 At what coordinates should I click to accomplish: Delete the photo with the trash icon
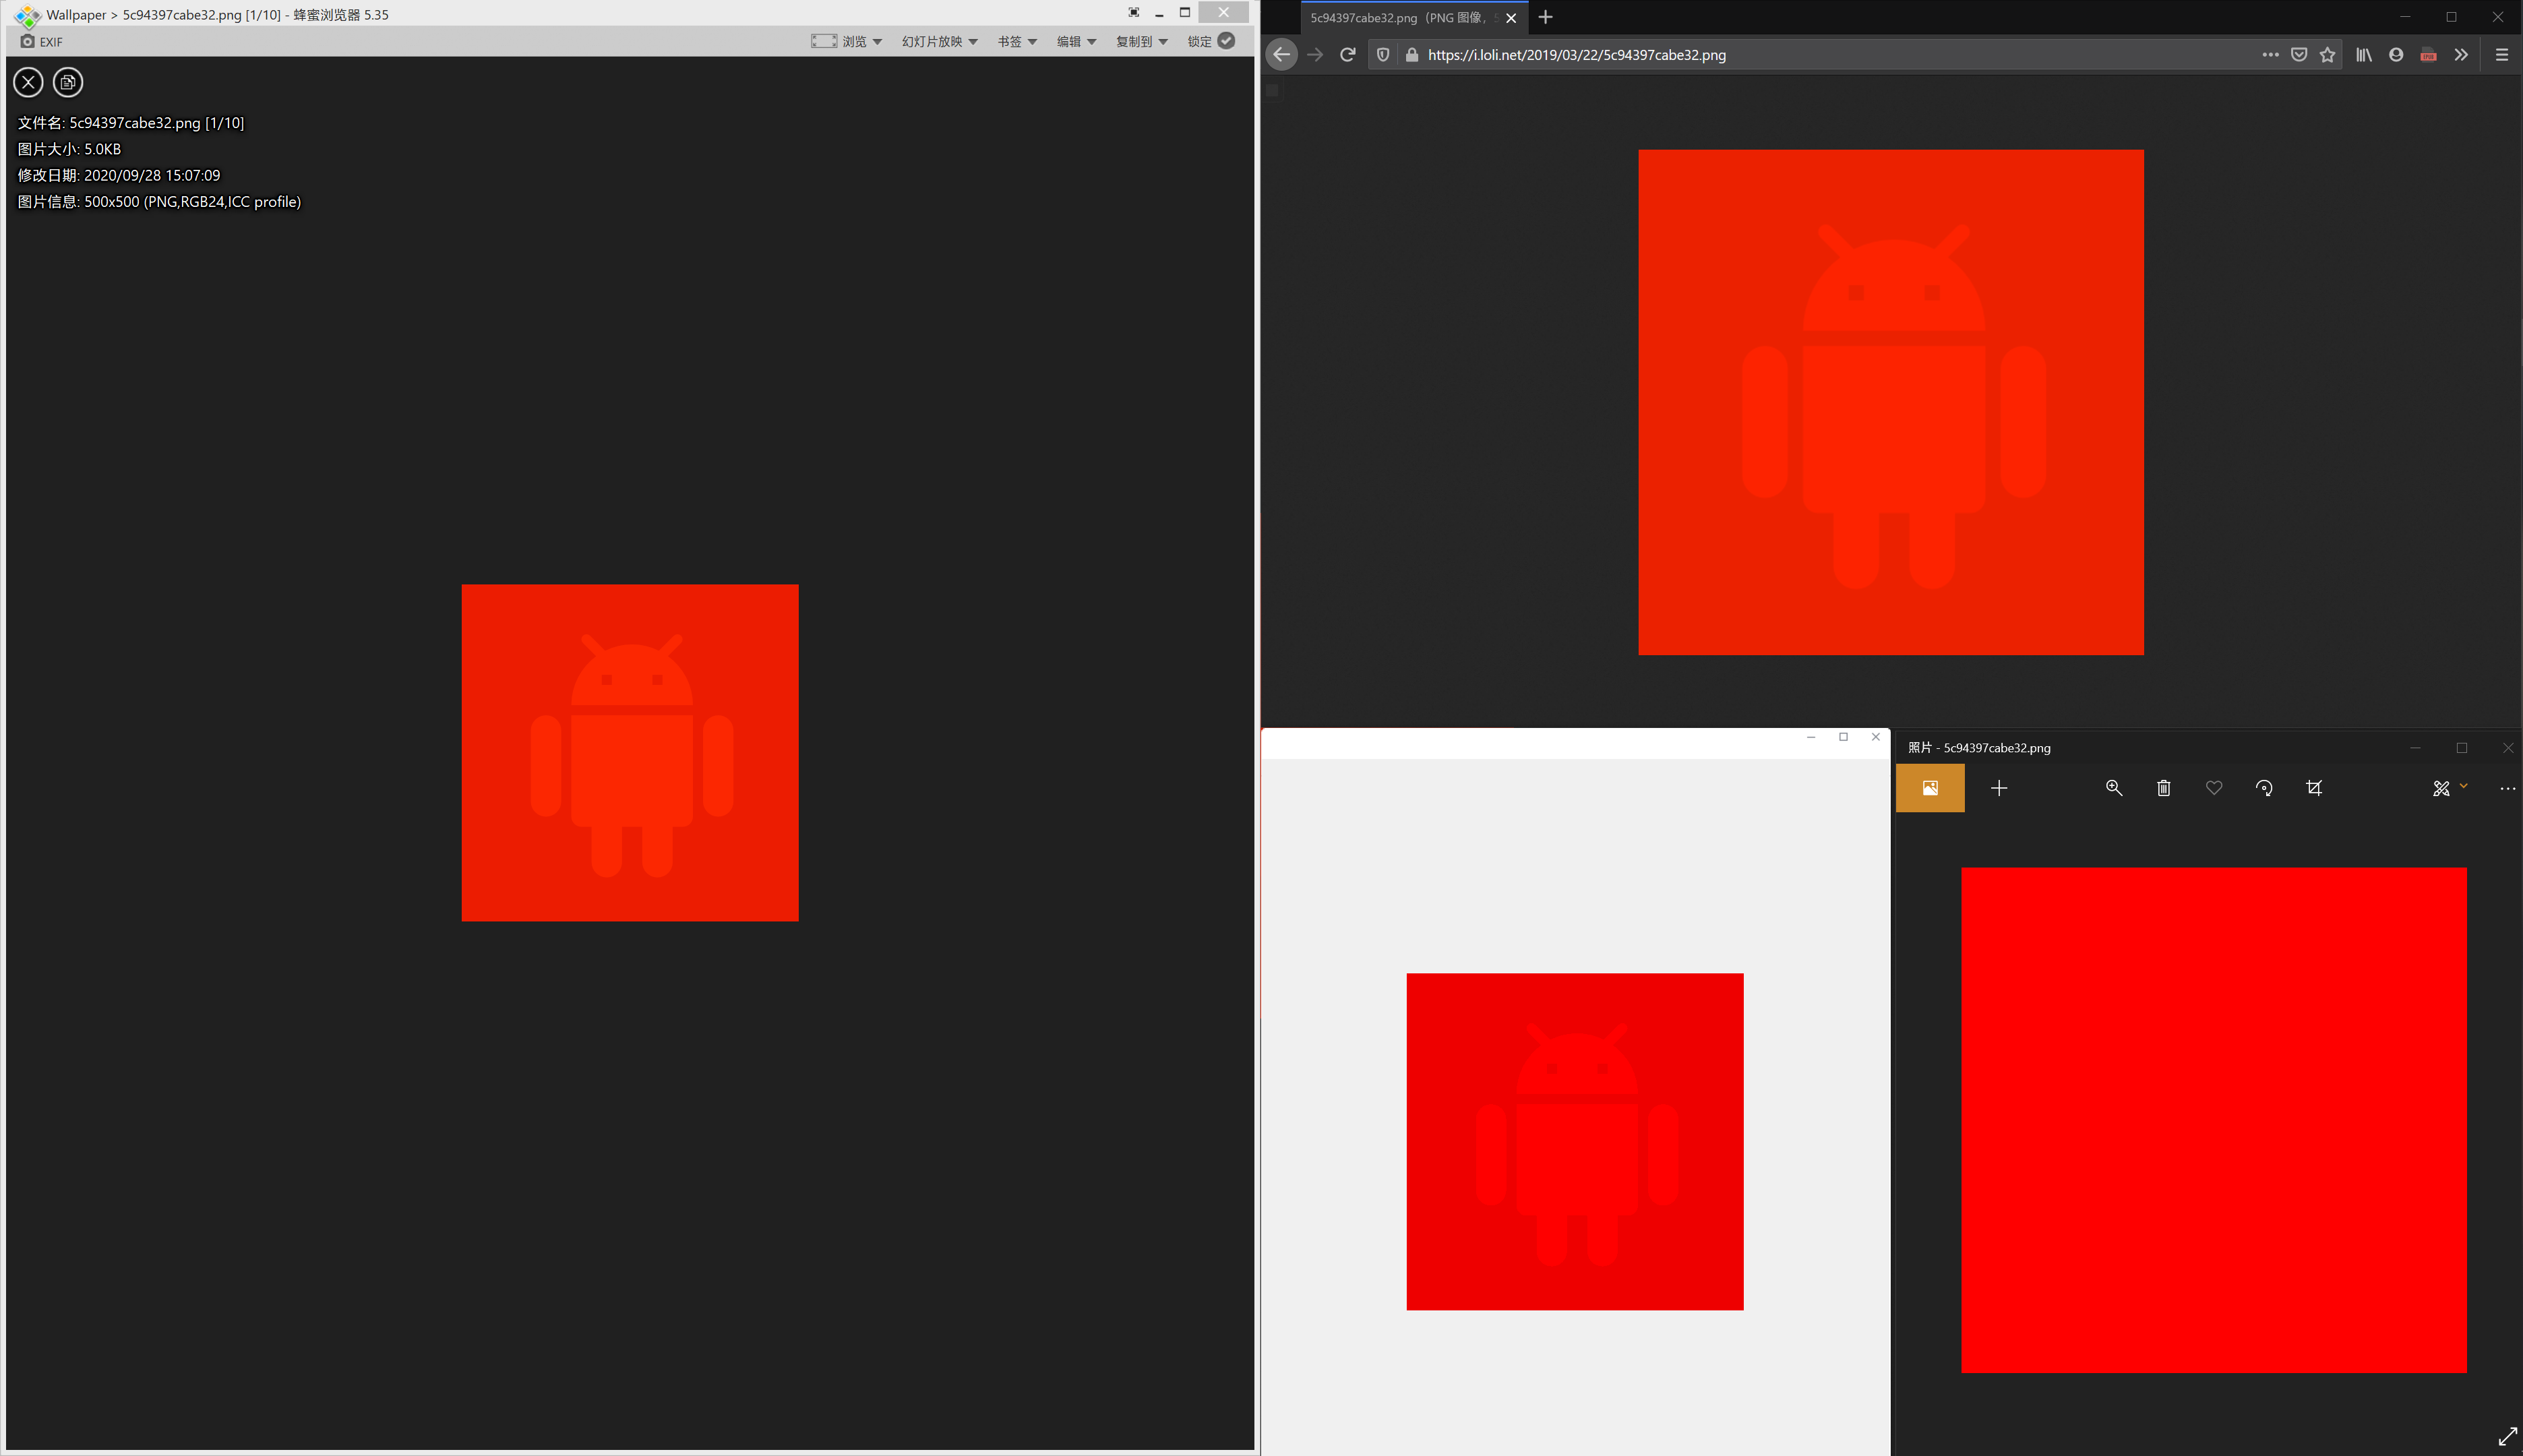(x=2164, y=788)
